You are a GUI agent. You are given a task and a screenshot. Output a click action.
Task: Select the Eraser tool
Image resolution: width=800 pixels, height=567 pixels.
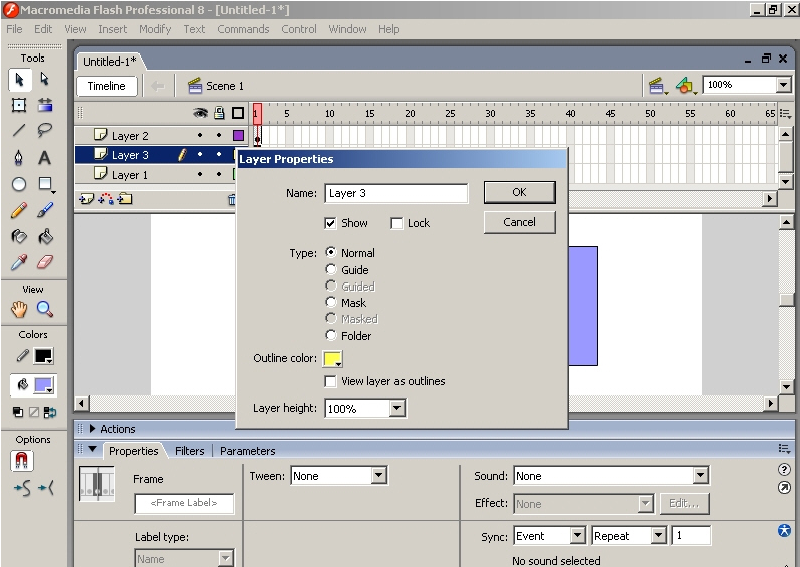45,262
